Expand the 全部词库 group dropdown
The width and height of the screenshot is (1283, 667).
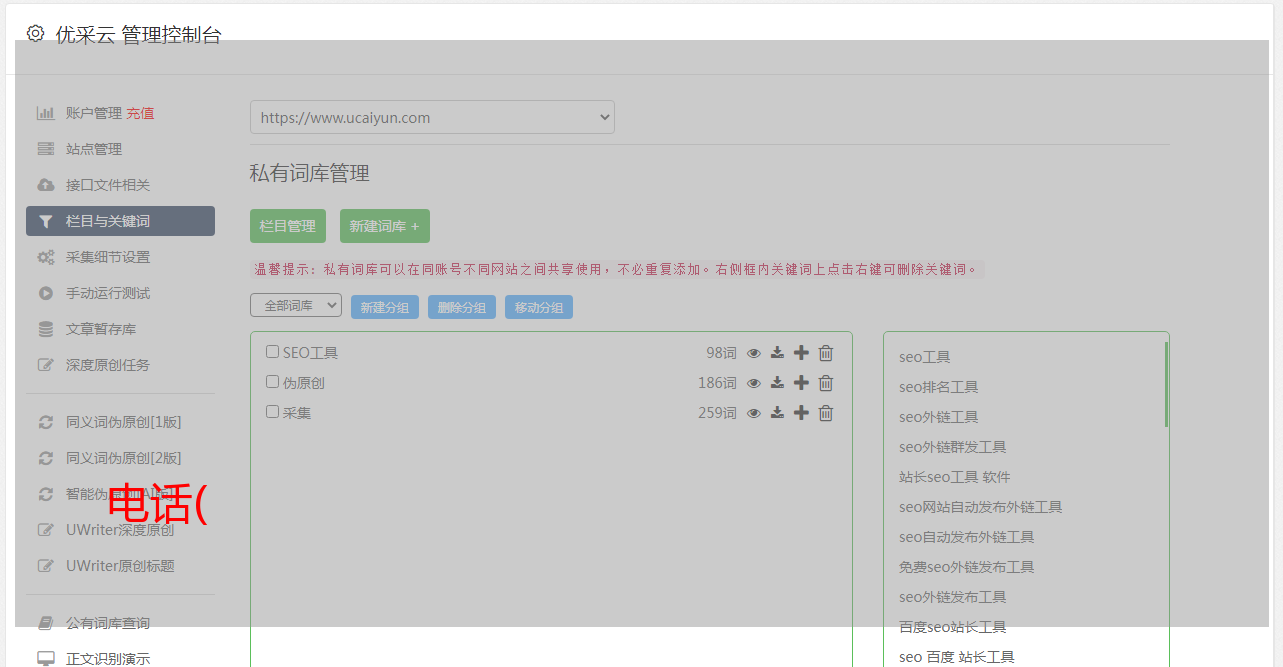click(x=296, y=306)
